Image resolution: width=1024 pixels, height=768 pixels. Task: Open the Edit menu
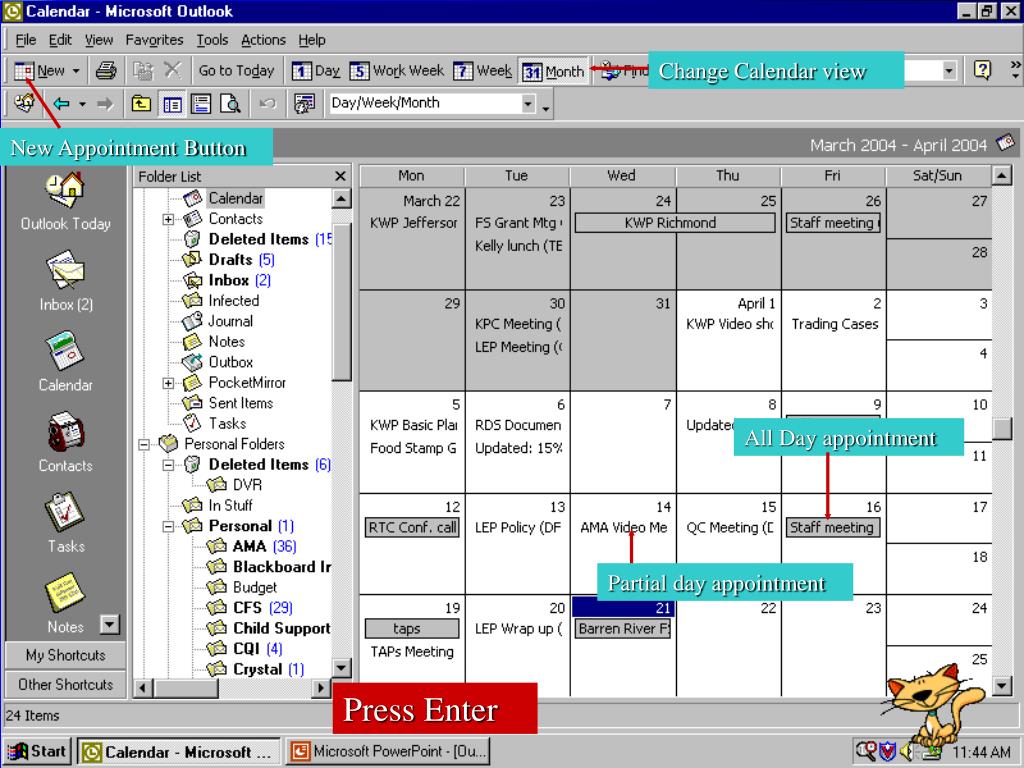click(x=60, y=40)
